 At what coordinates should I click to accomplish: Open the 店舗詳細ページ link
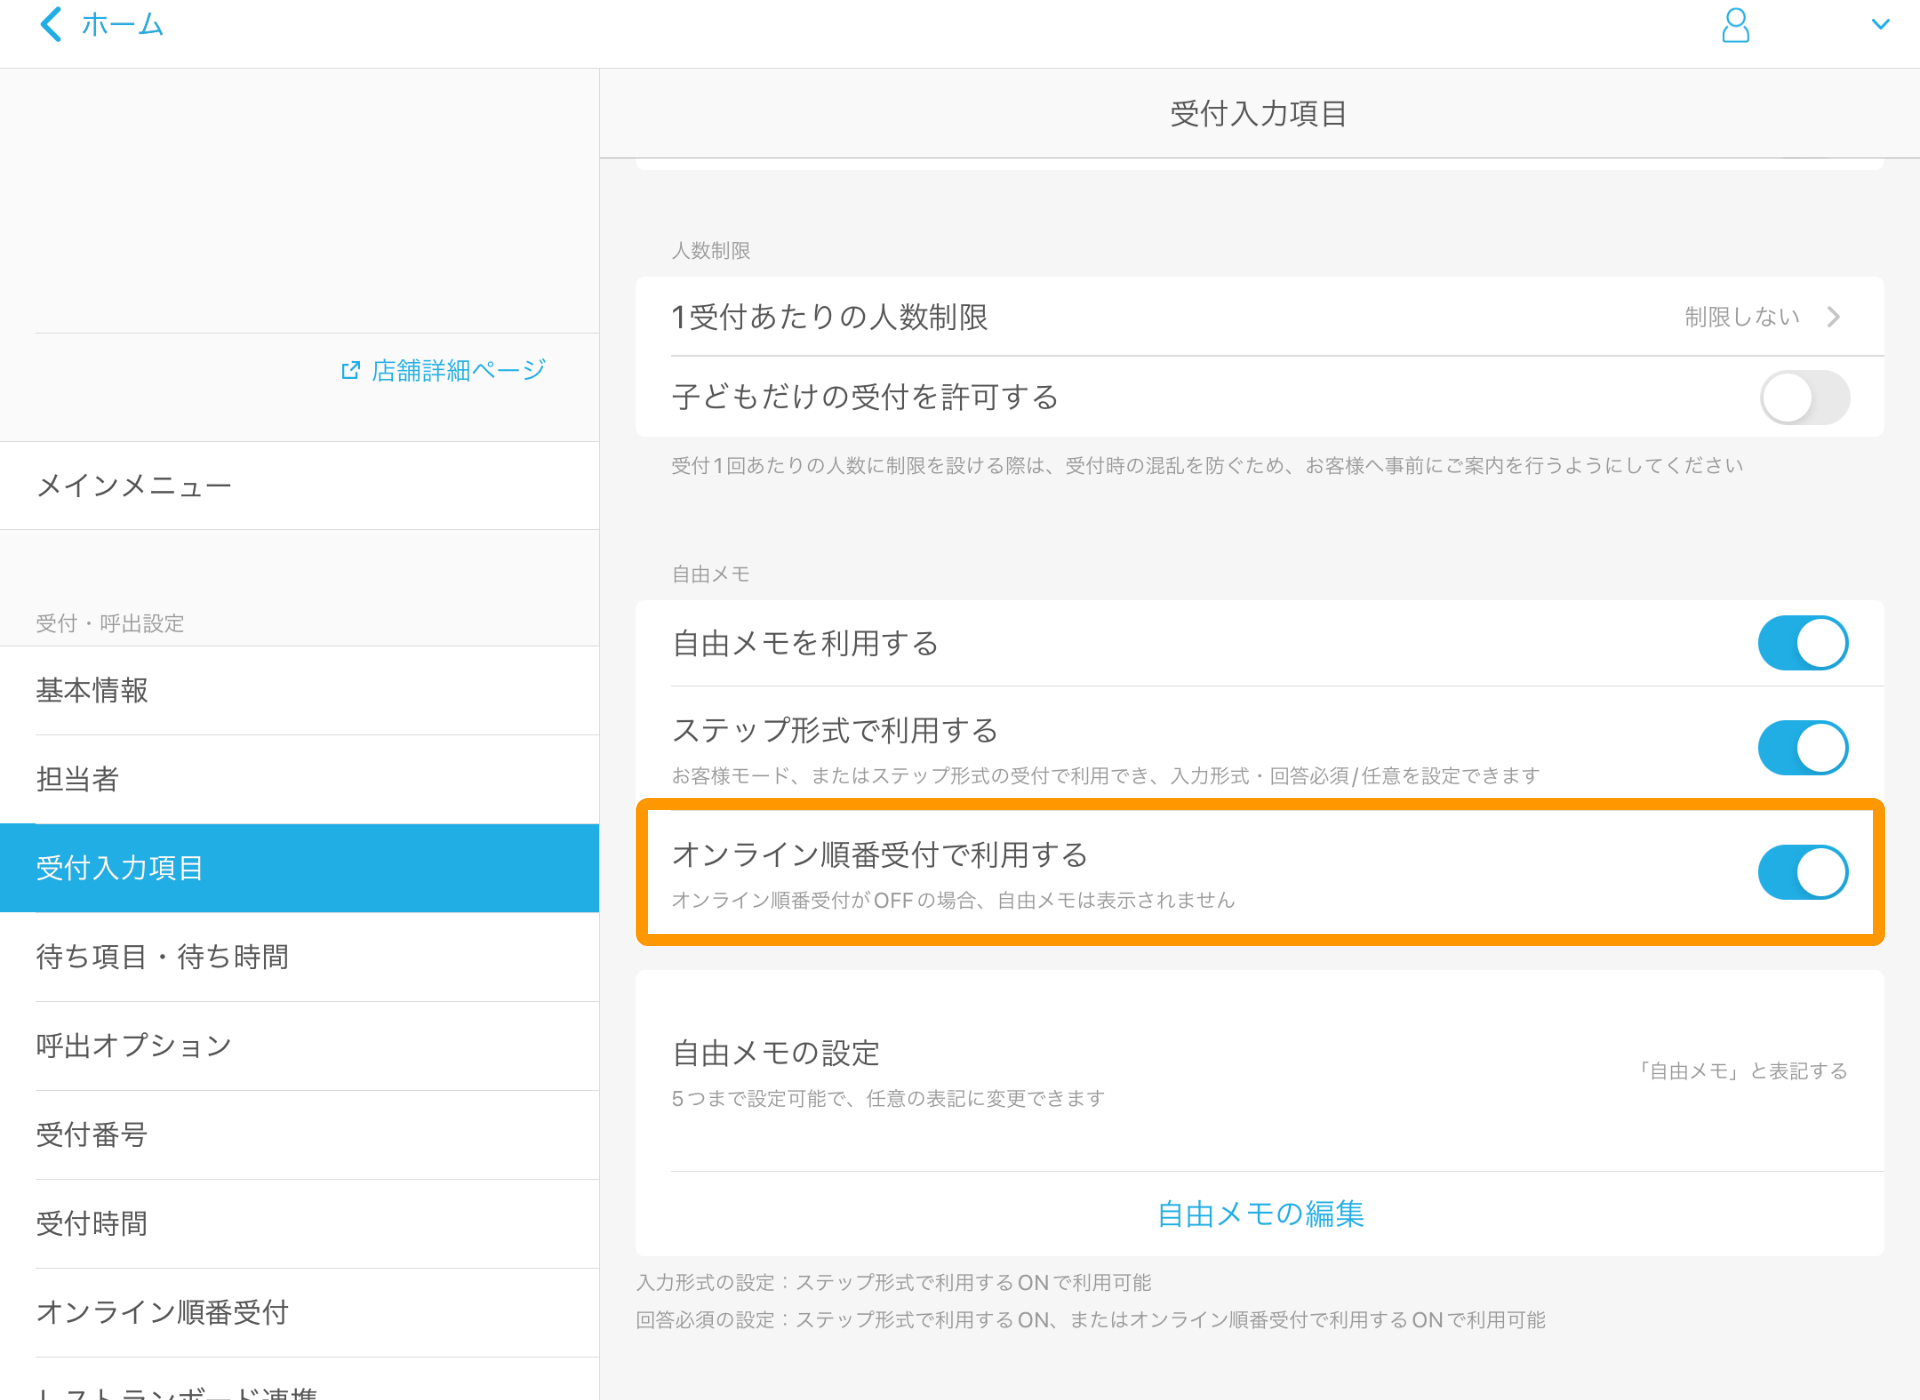pyautogui.click(x=458, y=371)
